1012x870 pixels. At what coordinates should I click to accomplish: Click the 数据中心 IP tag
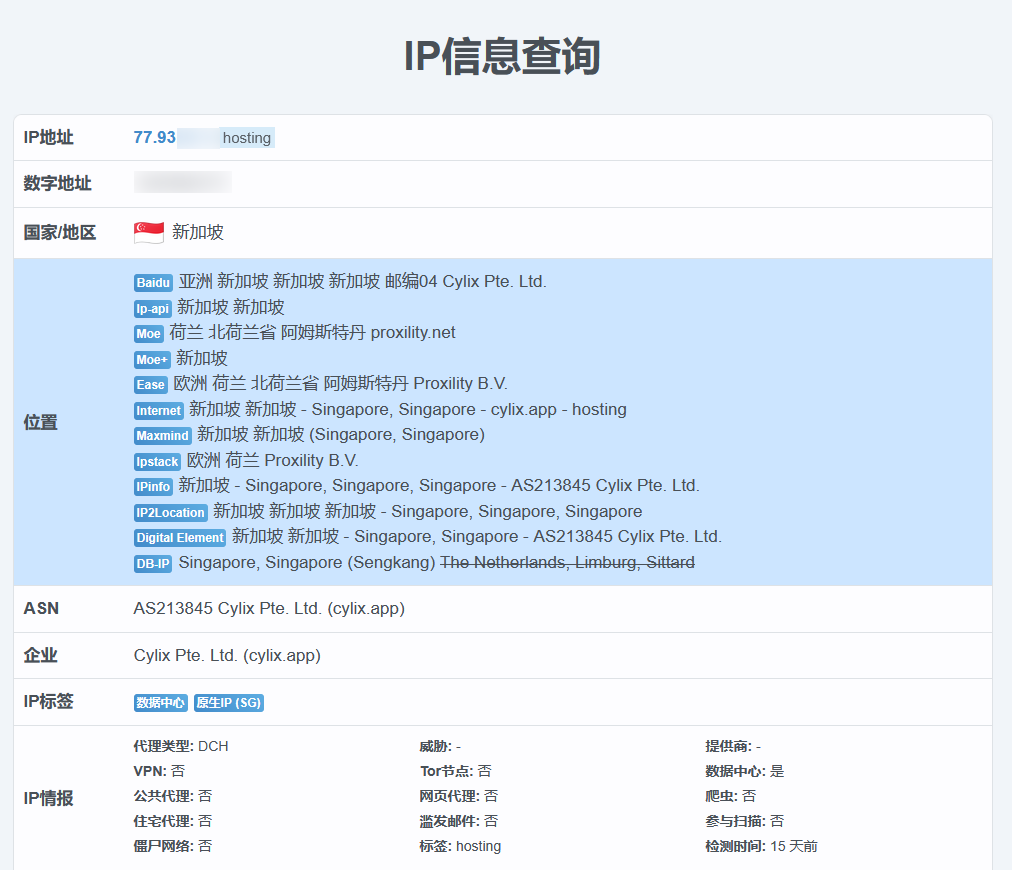coord(160,703)
